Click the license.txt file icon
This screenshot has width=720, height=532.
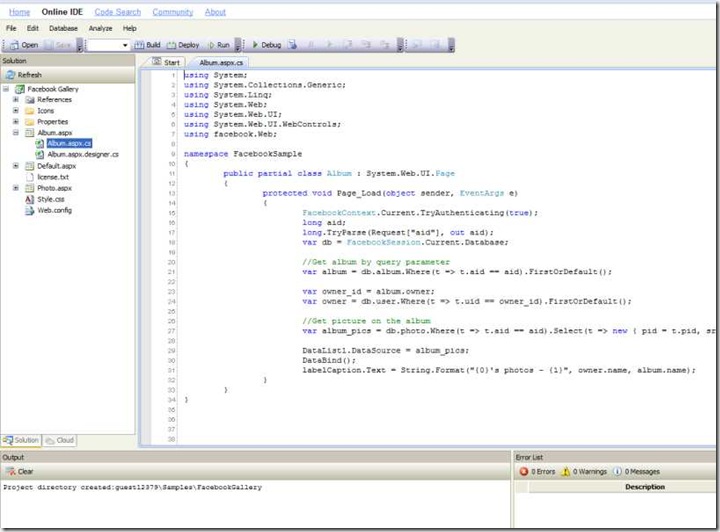click(30, 177)
